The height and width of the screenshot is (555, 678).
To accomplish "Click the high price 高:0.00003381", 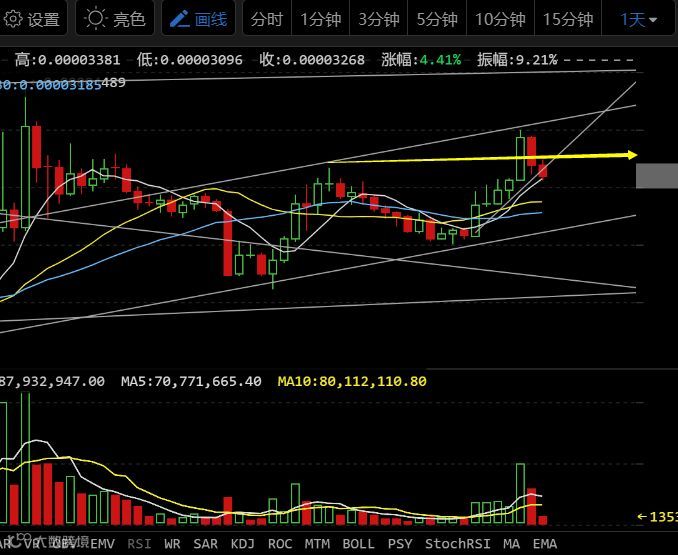I will pyautogui.click(x=67, y=60).
